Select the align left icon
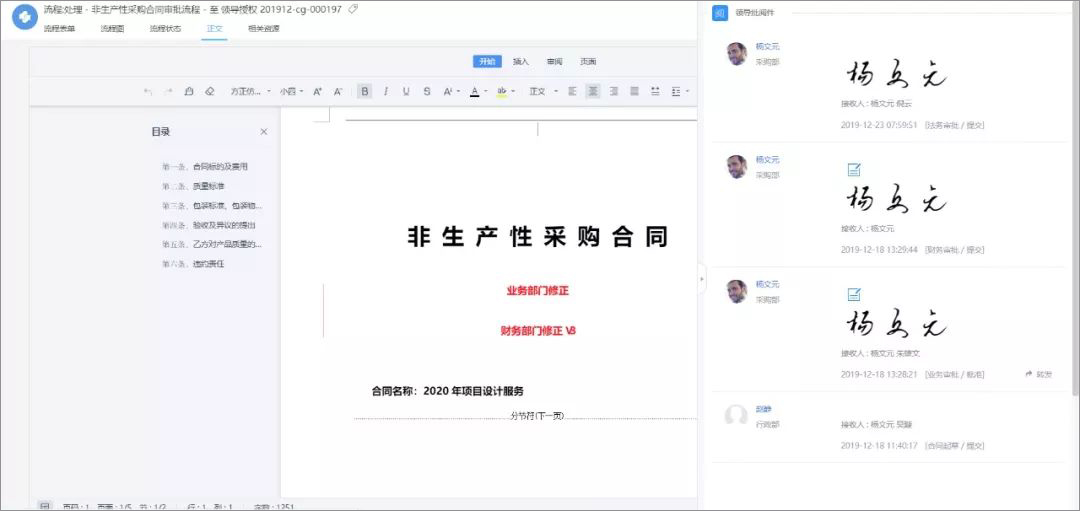The height and width of the screenshot is (511, 1080). point(573,91)
